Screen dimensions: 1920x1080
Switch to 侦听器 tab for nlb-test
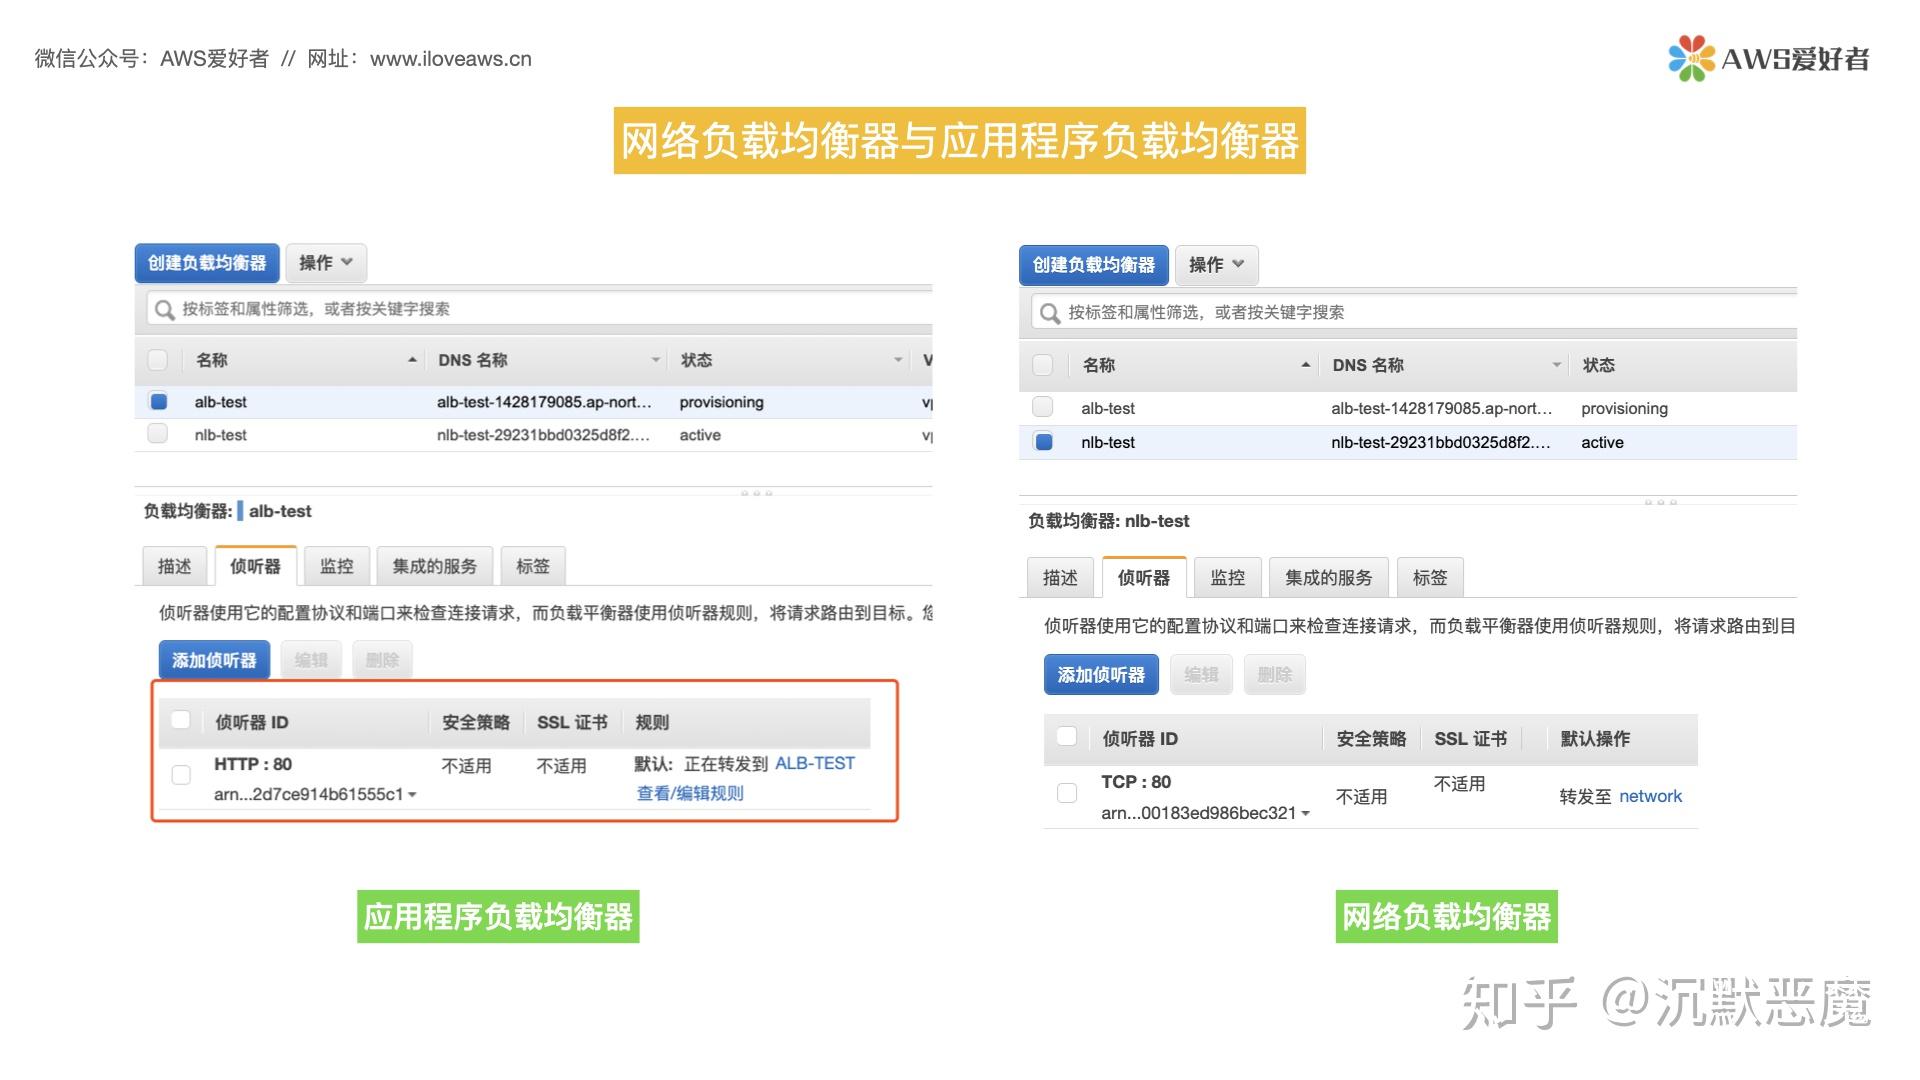1144,578
